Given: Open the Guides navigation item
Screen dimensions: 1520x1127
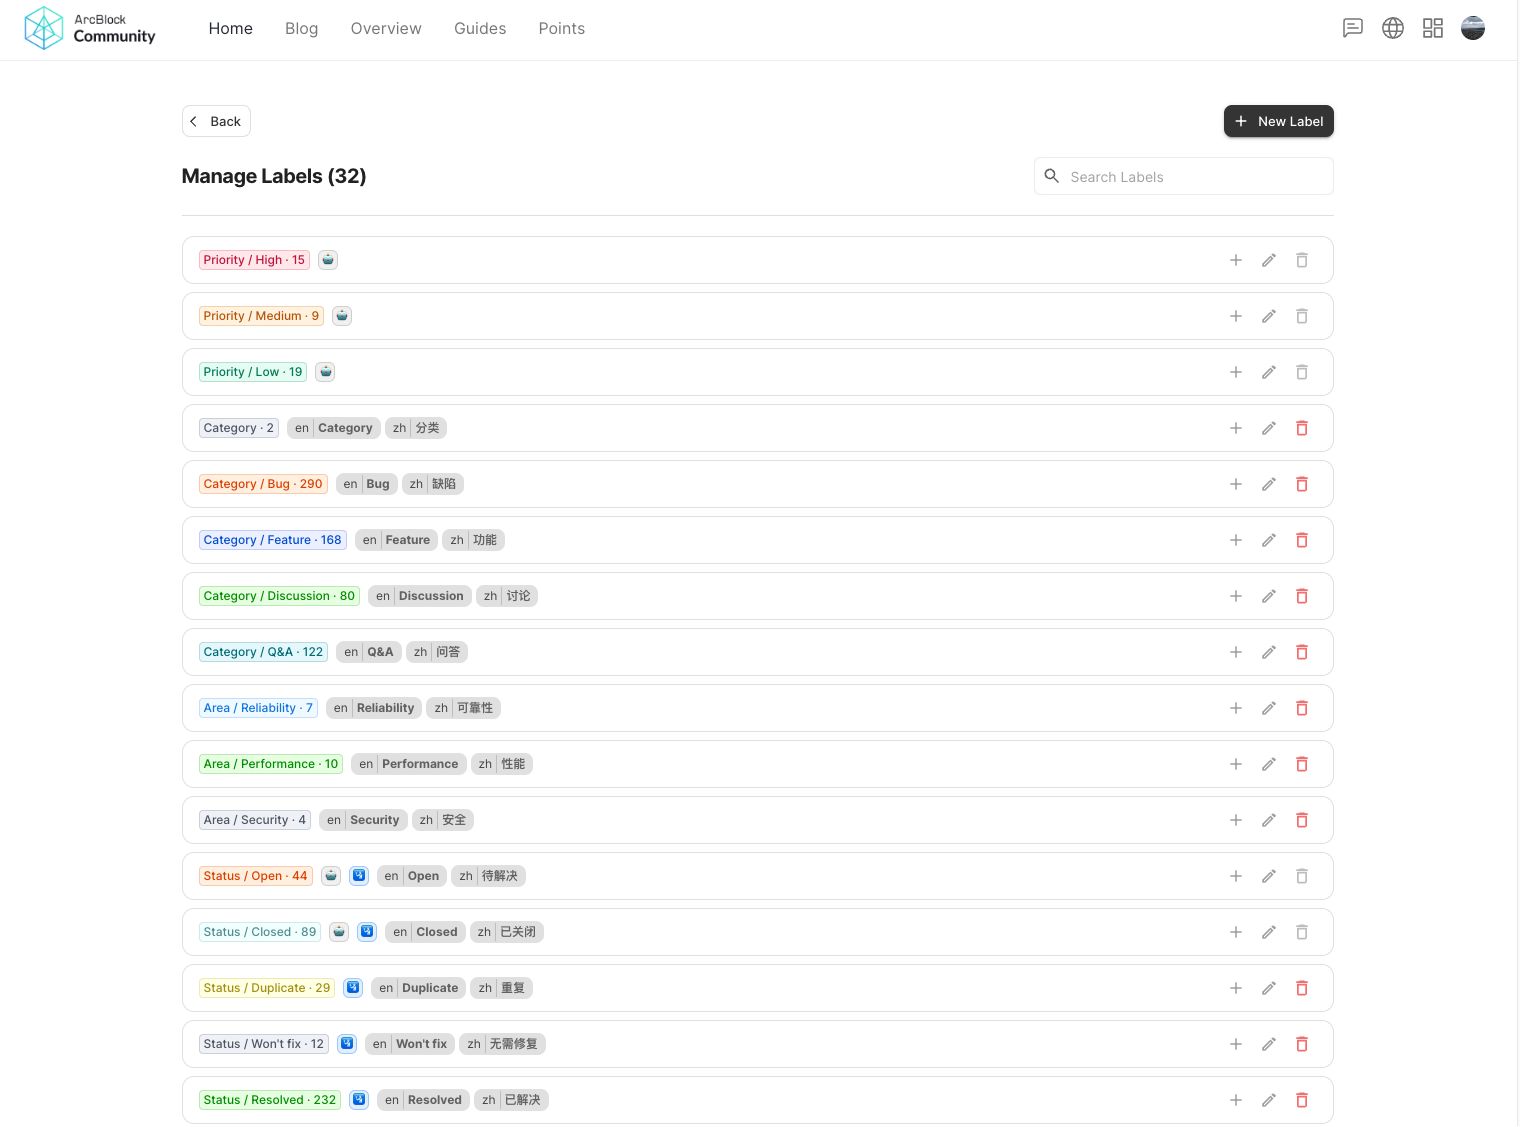Looking at the screenshot, I should (479, 28).
